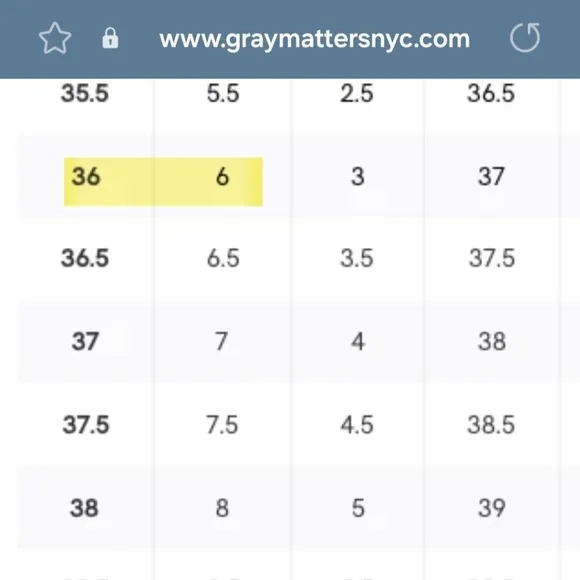The image size is (580, 580).
Task: Select the bold 38 row label
Action: [84, 508]
